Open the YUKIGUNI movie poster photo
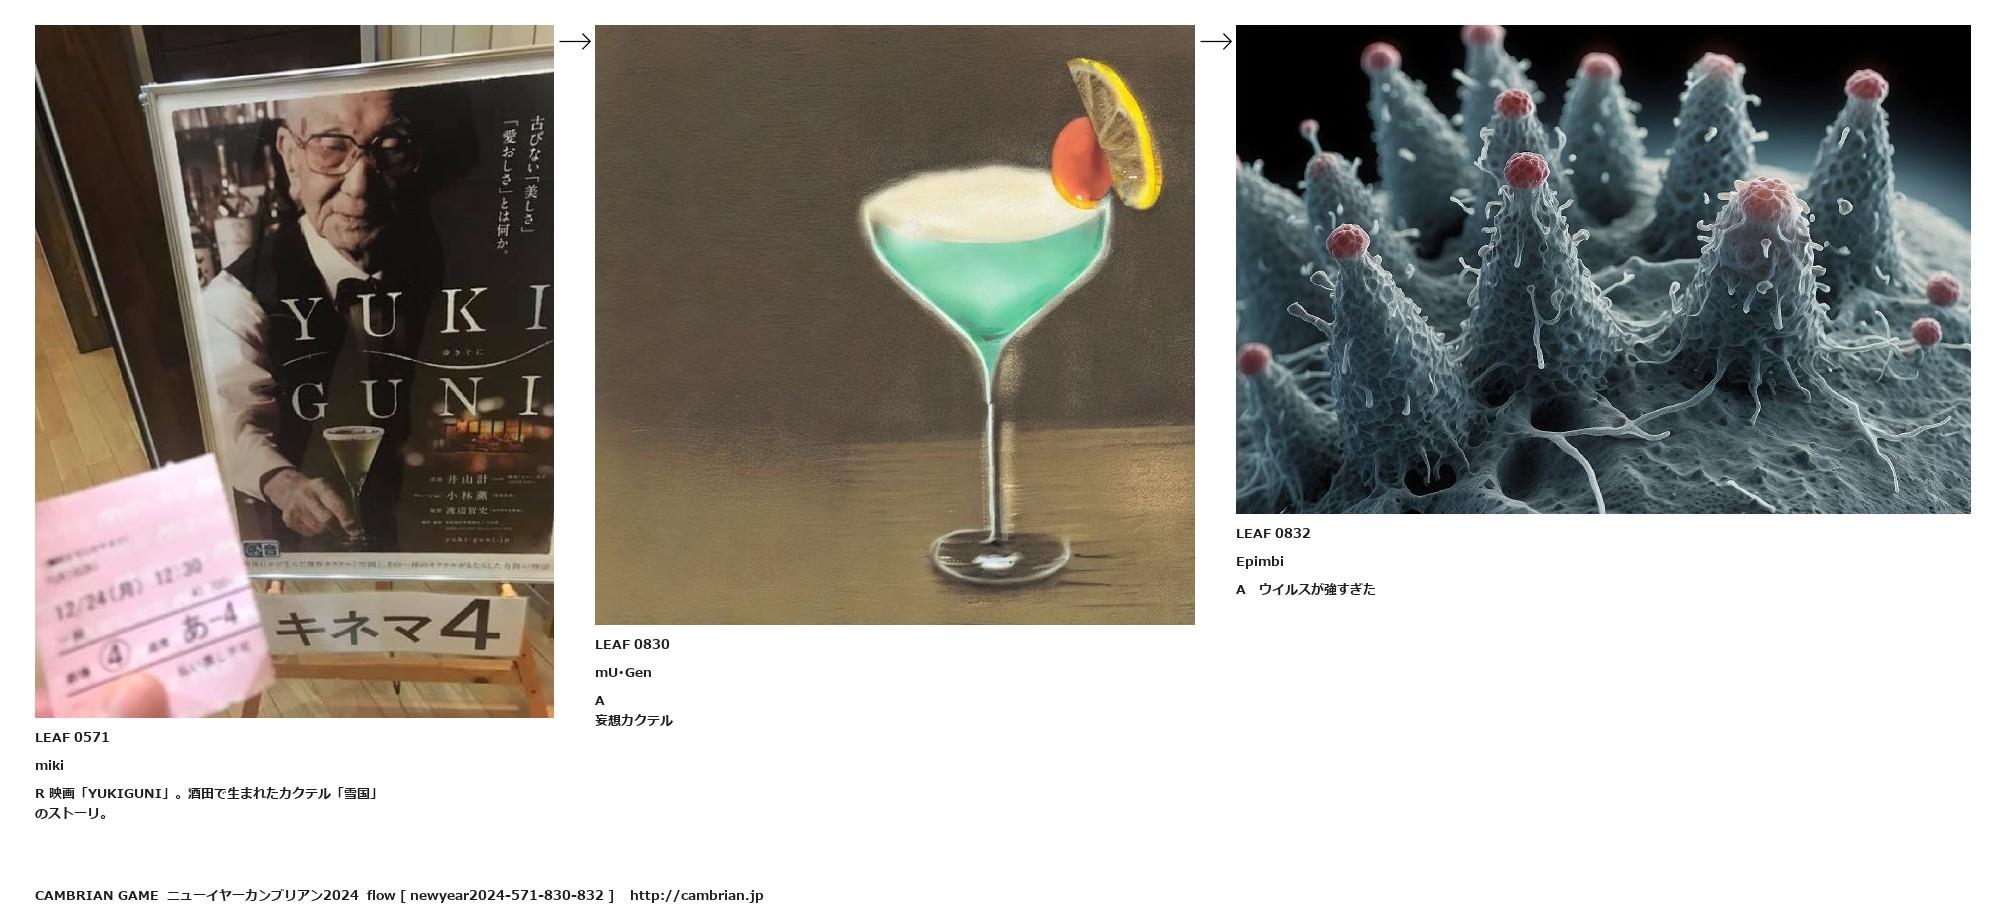Image resolution: width=2006 pixels, height=920 pixels. click(x=294, y=371)
